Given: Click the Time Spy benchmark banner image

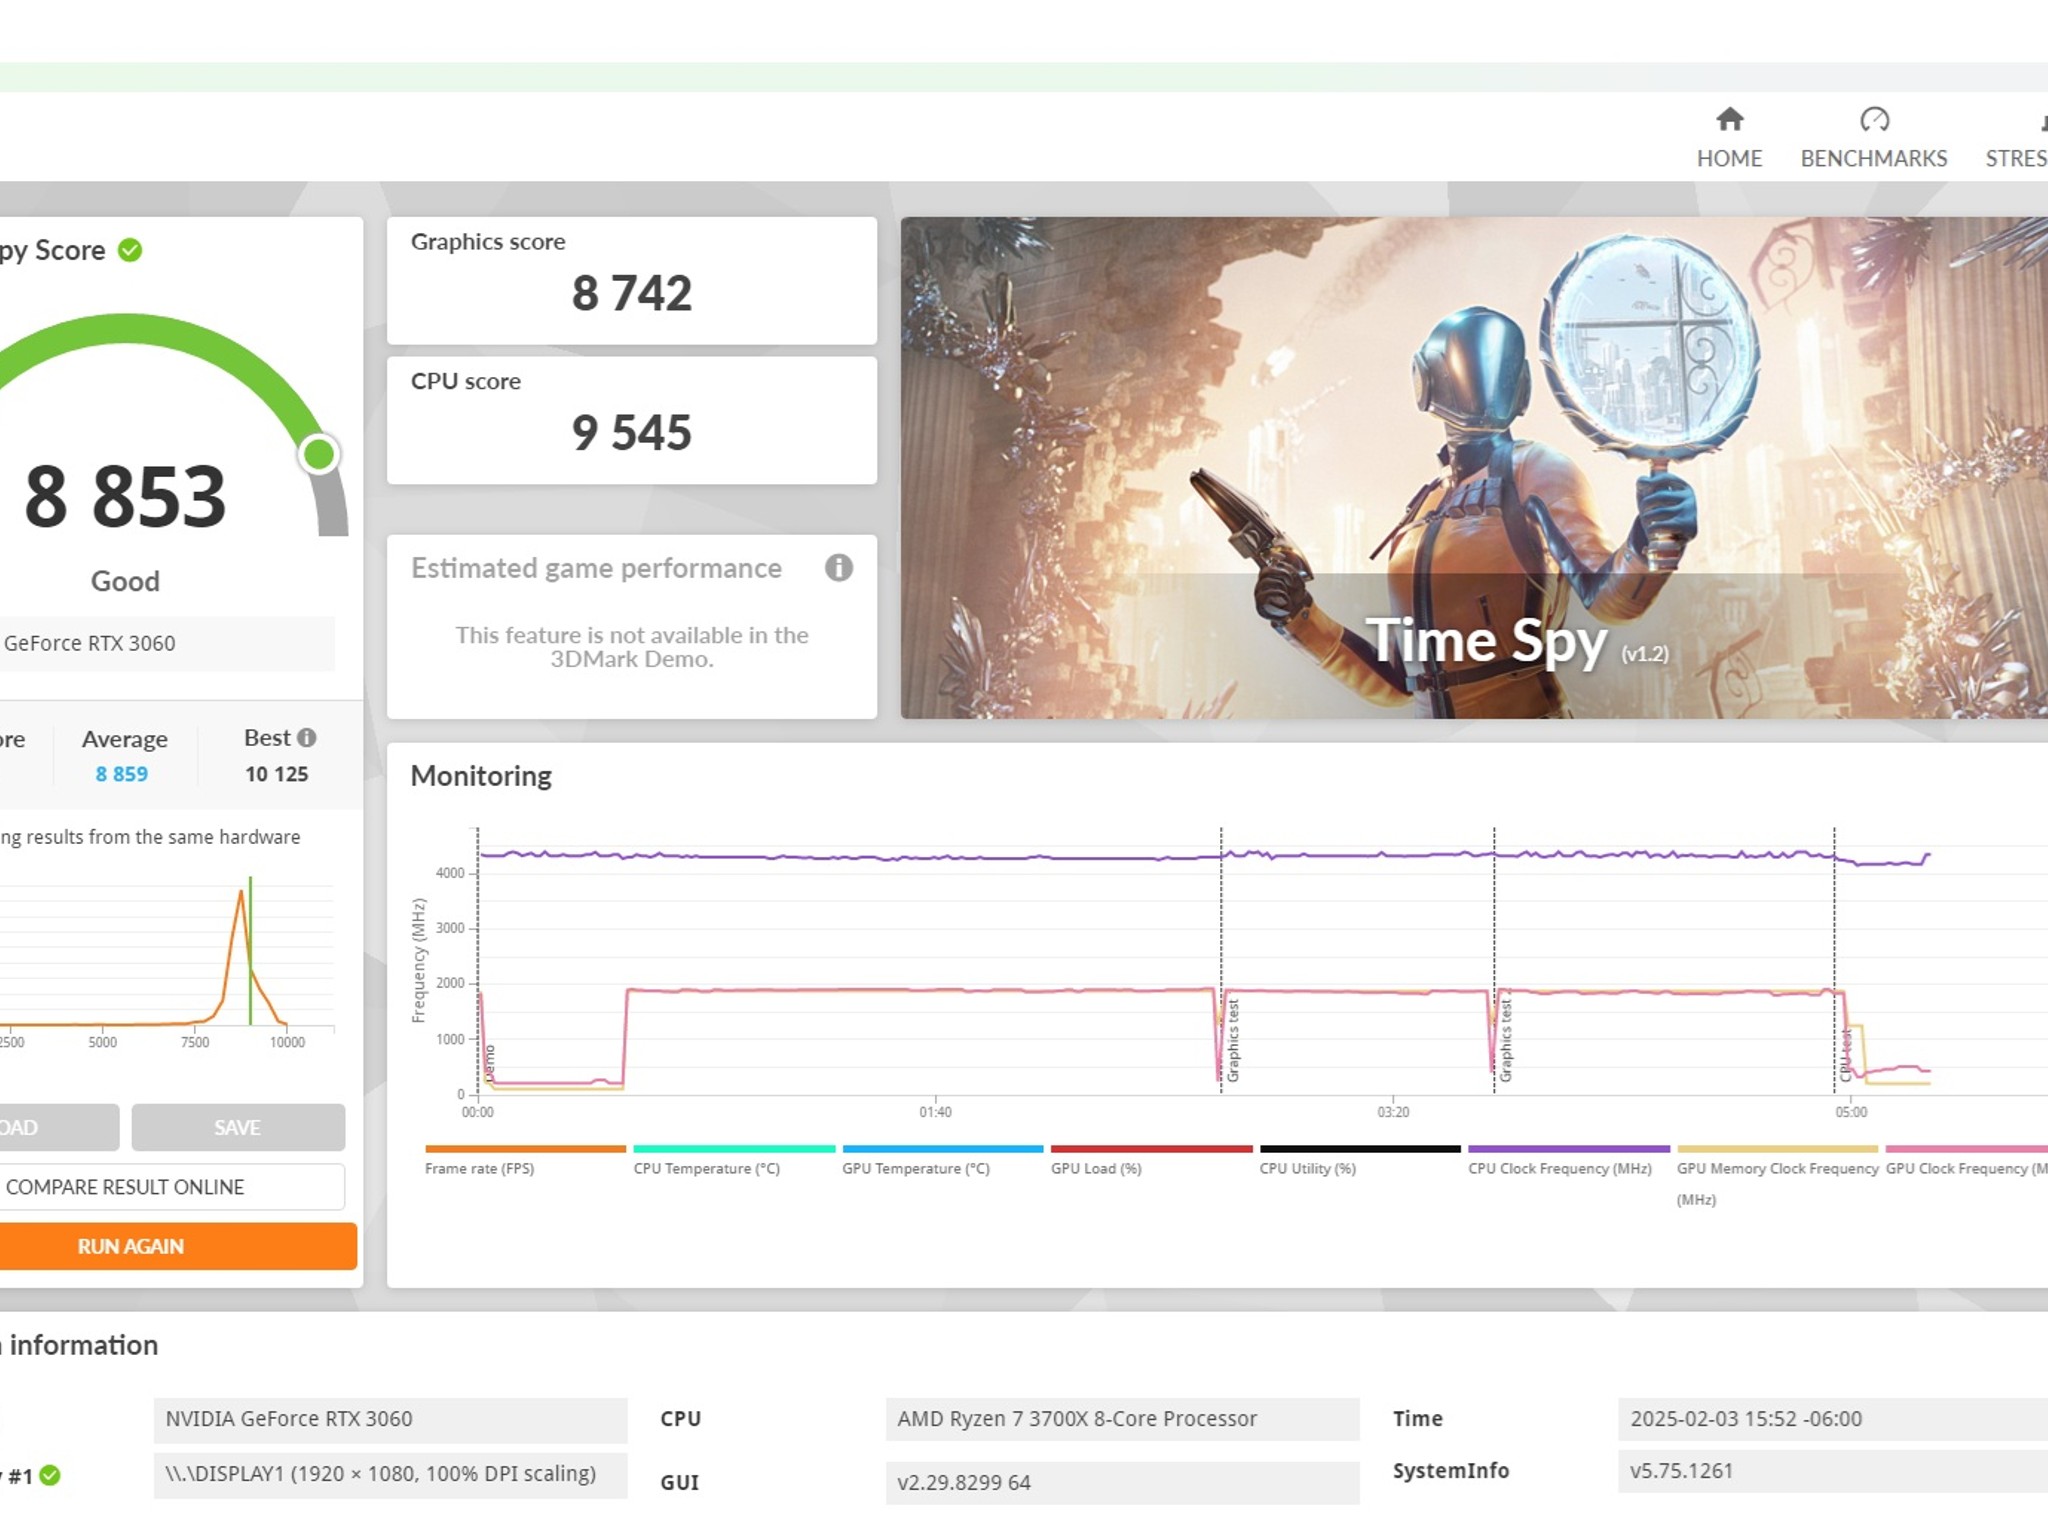Looking at the screenshot, I should 1474,468.
